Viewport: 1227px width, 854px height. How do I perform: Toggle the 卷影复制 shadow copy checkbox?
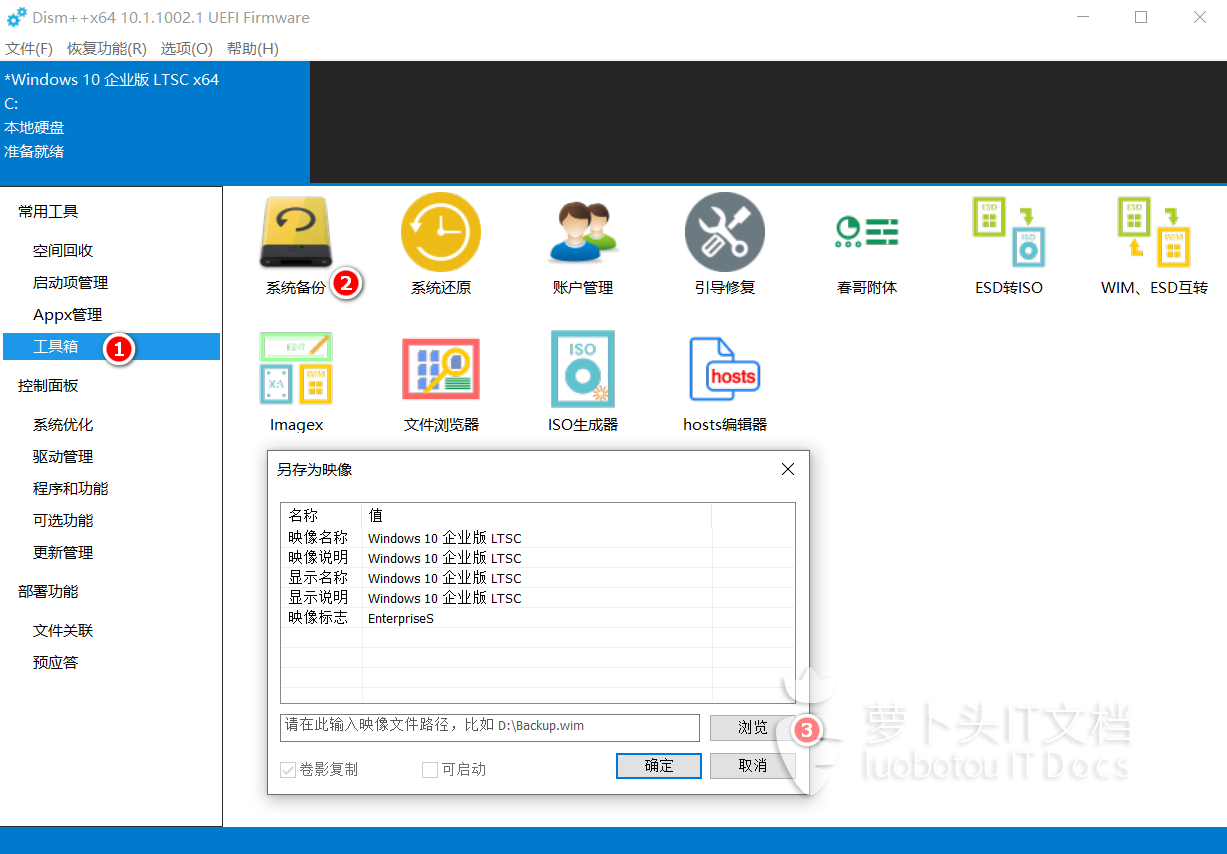click(x=289, y=770)
